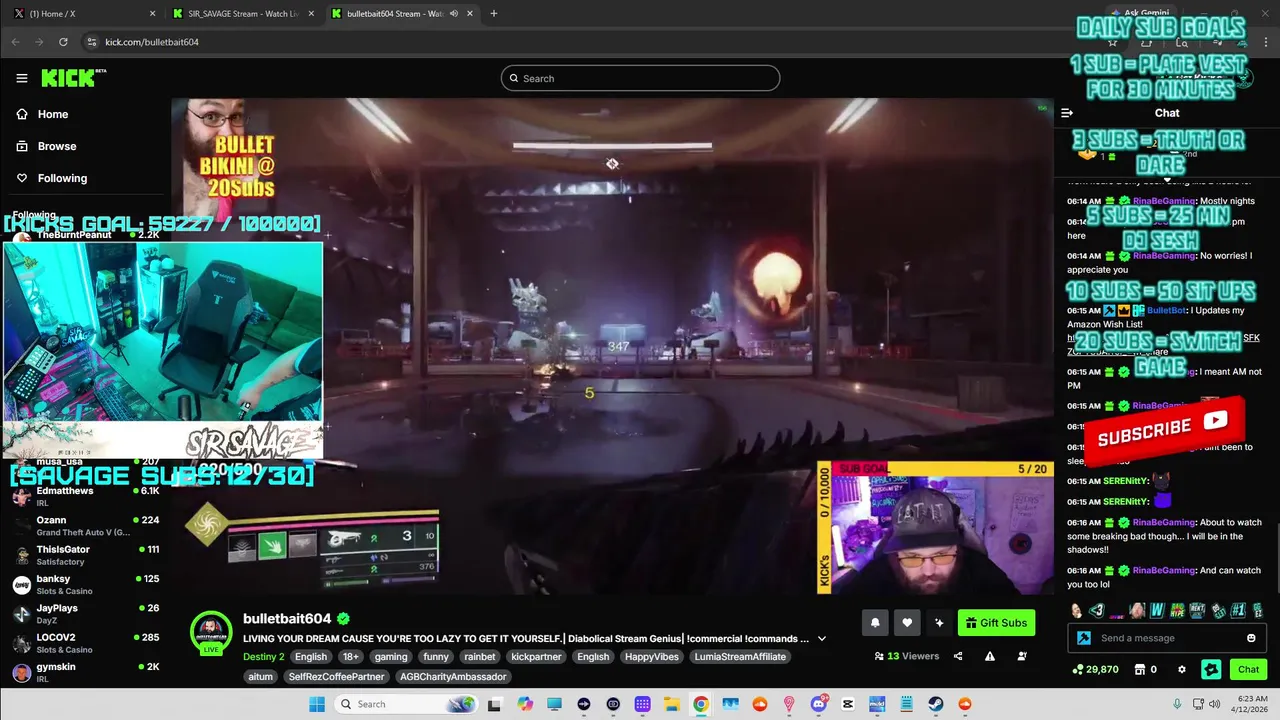Click the KICK logo
1280x720 pixels.
[73, 78]
